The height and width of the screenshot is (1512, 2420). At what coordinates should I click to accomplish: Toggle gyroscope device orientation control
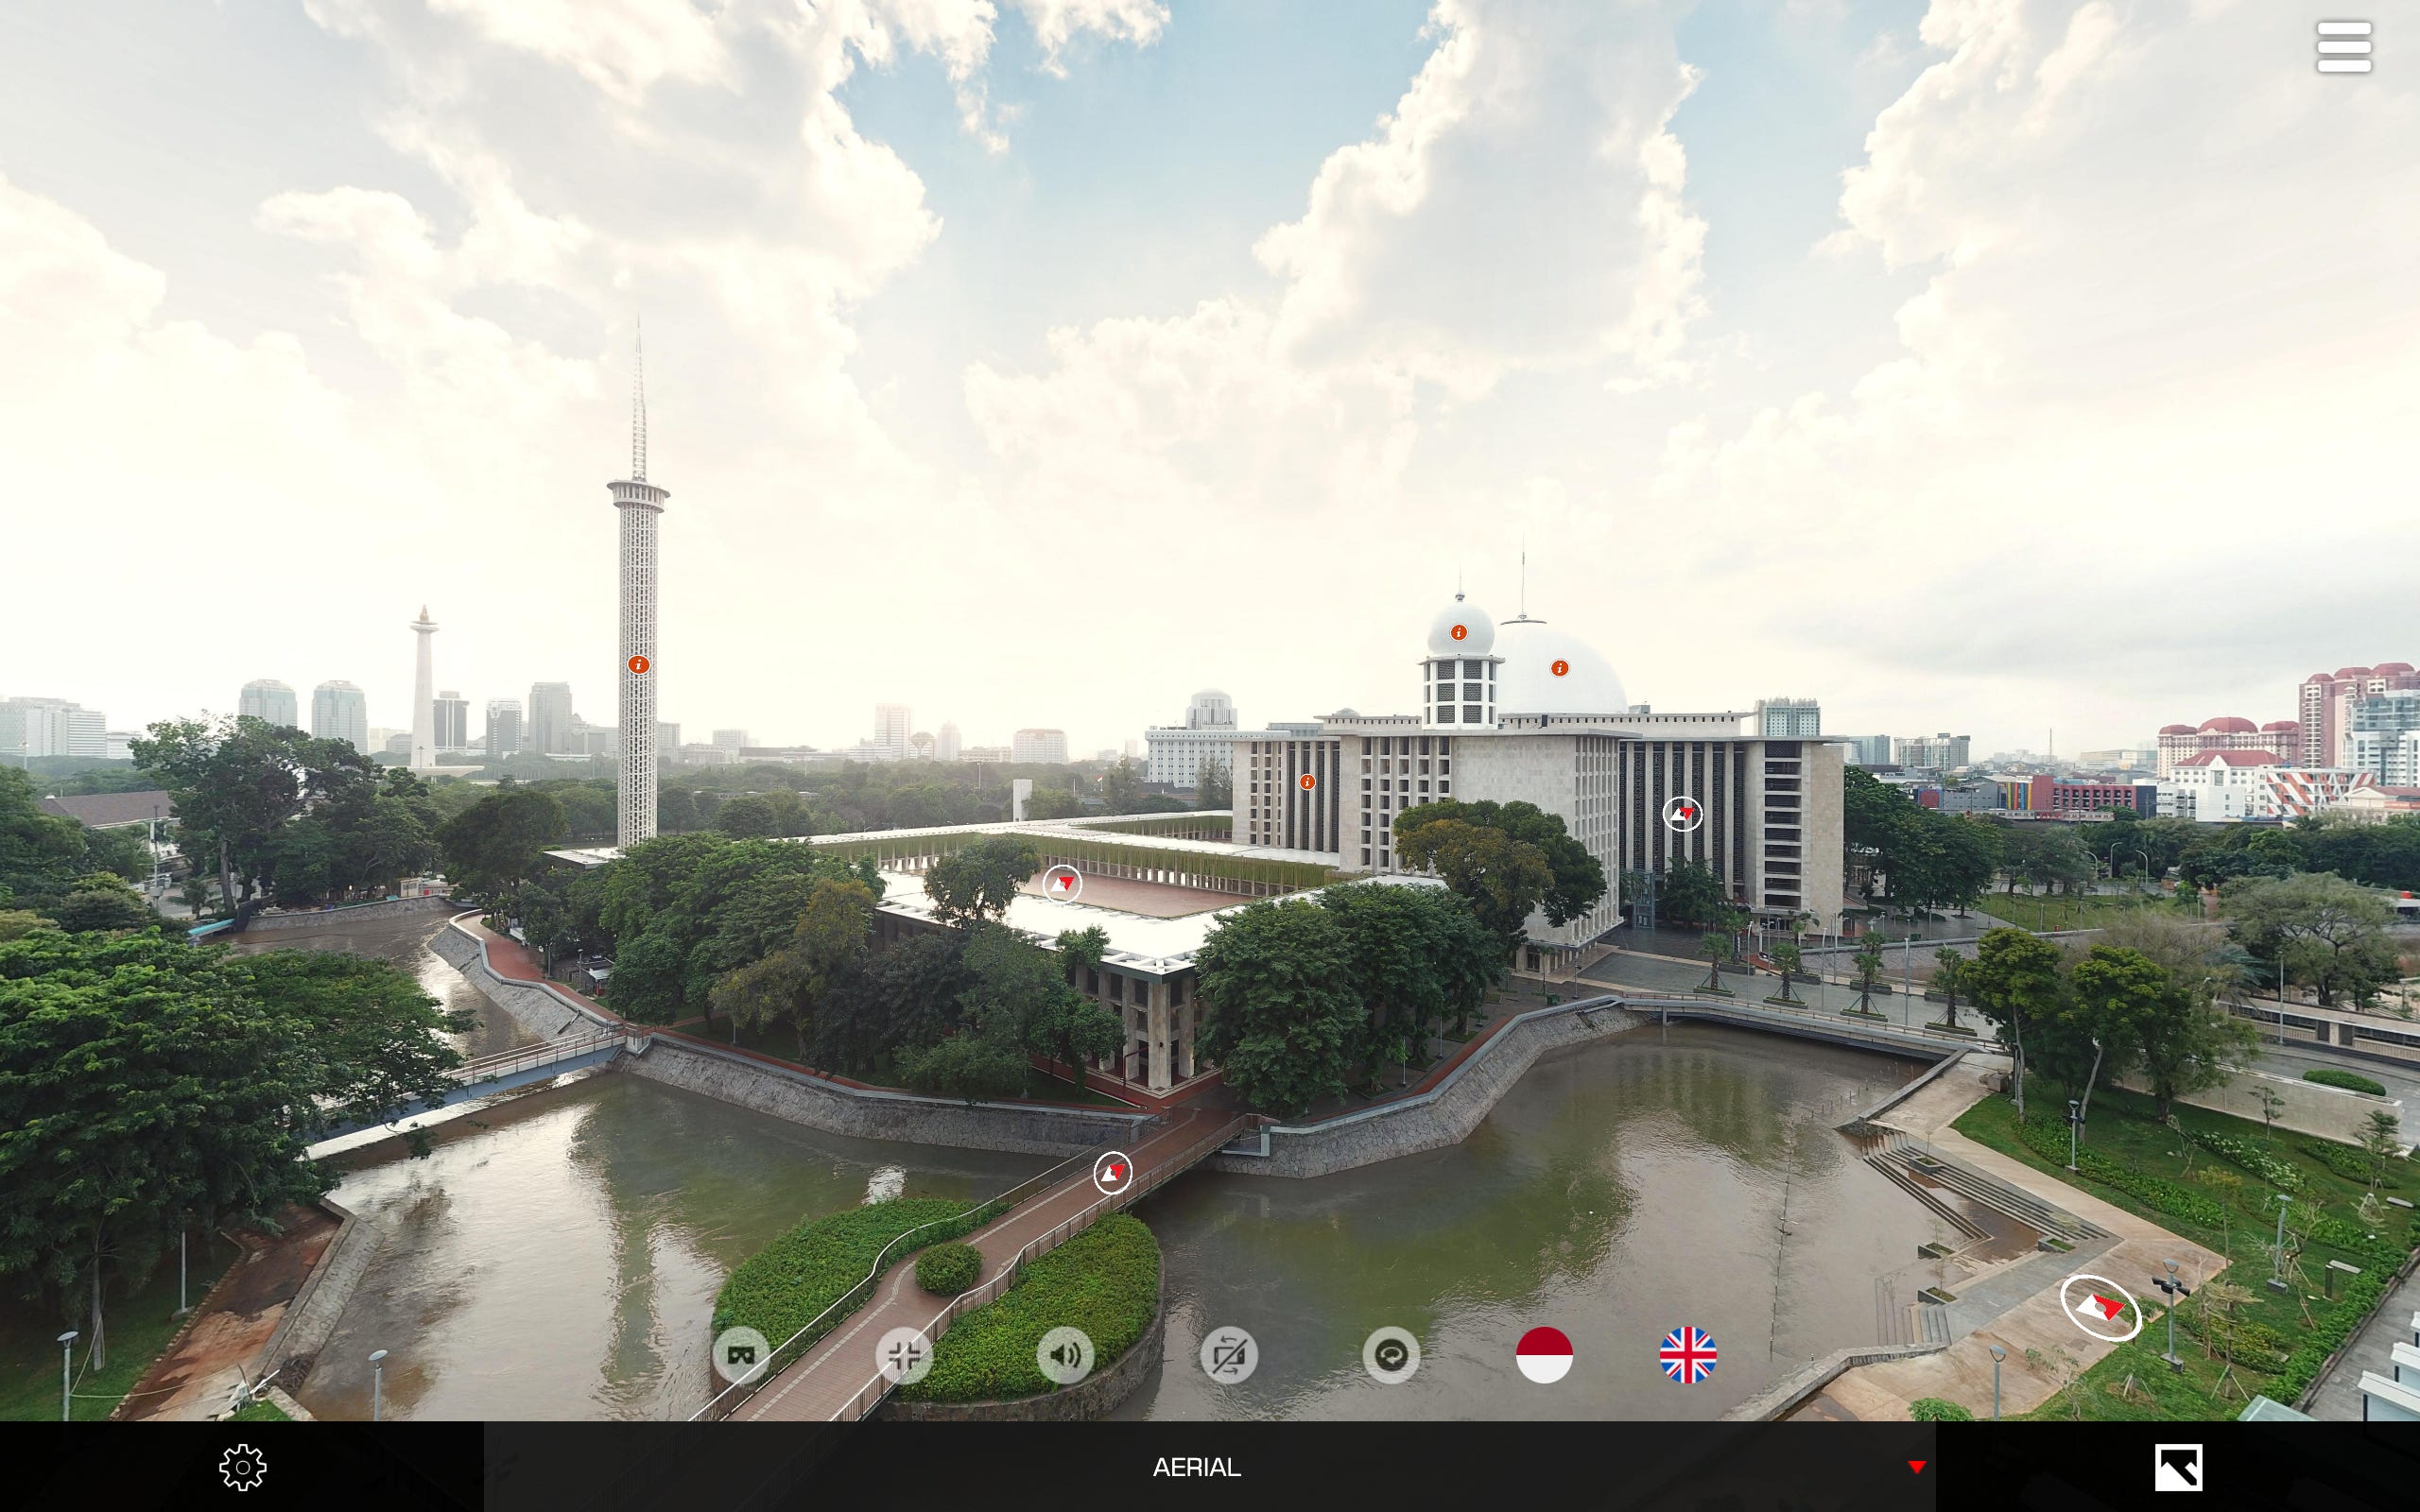click(x=1228, y=1355)
